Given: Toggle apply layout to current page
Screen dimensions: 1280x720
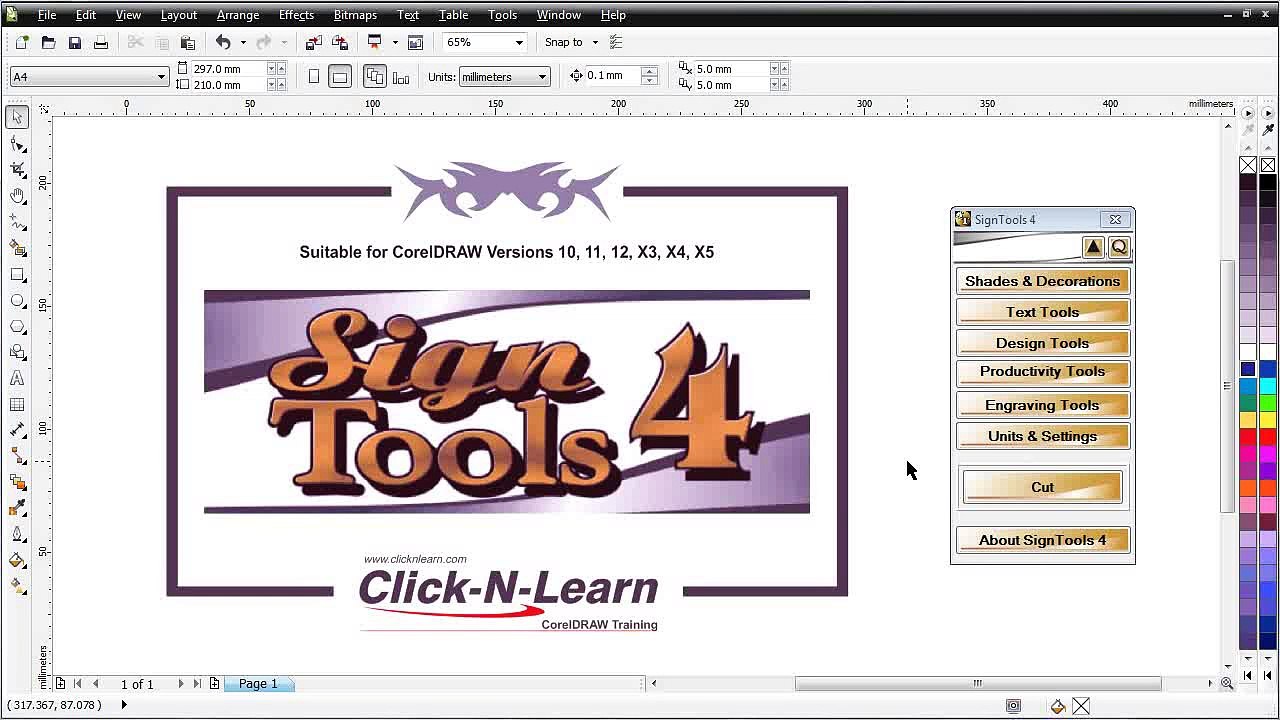Looking at the screenshot, I should pos(401,77).
